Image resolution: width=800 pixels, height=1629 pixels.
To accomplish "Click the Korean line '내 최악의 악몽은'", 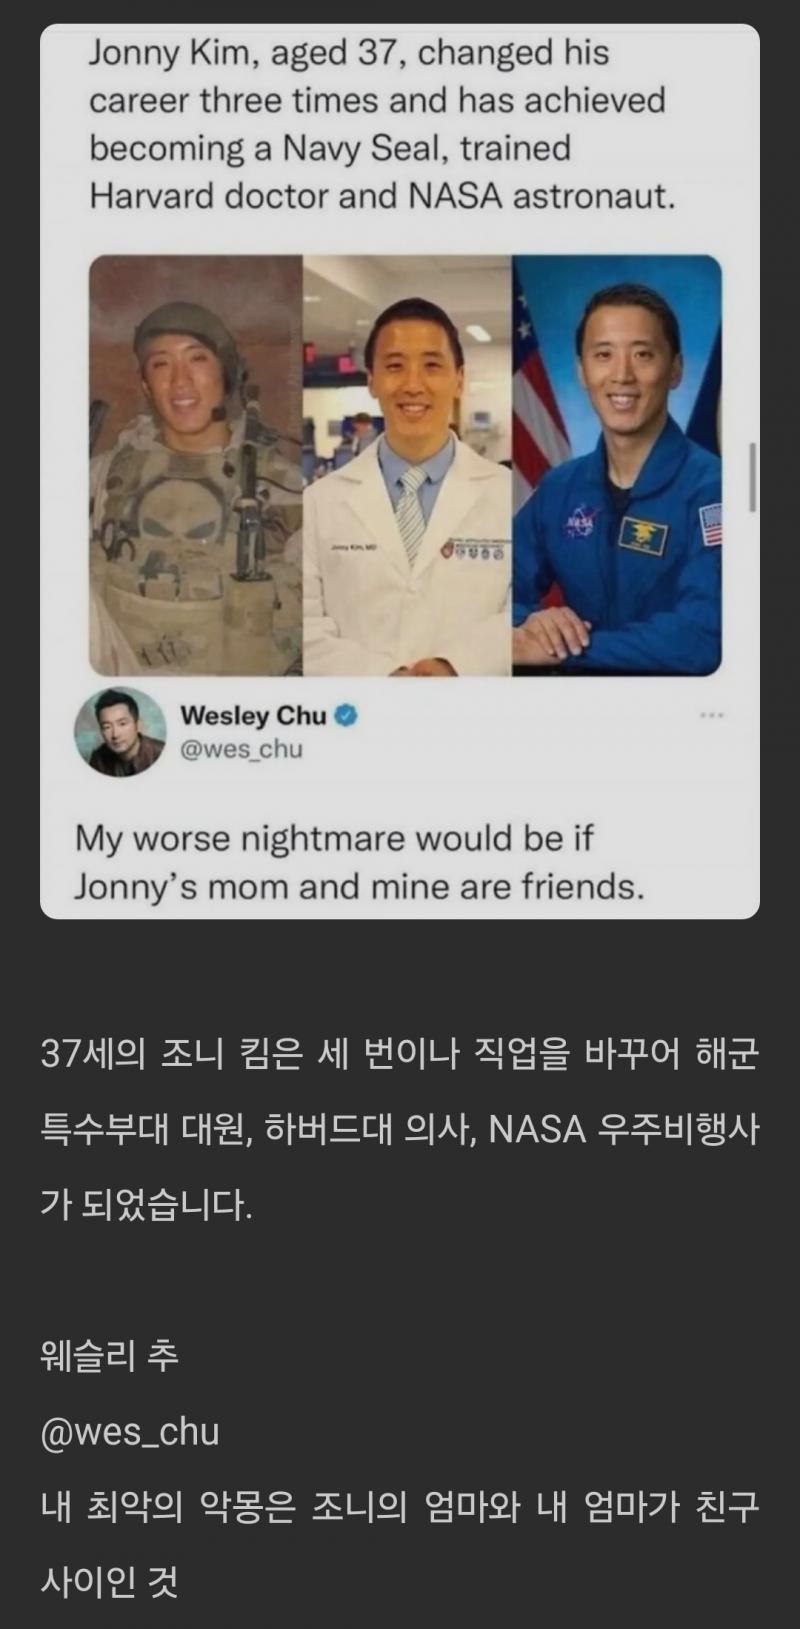I will pyautogui.click(x=400, y=1544).
